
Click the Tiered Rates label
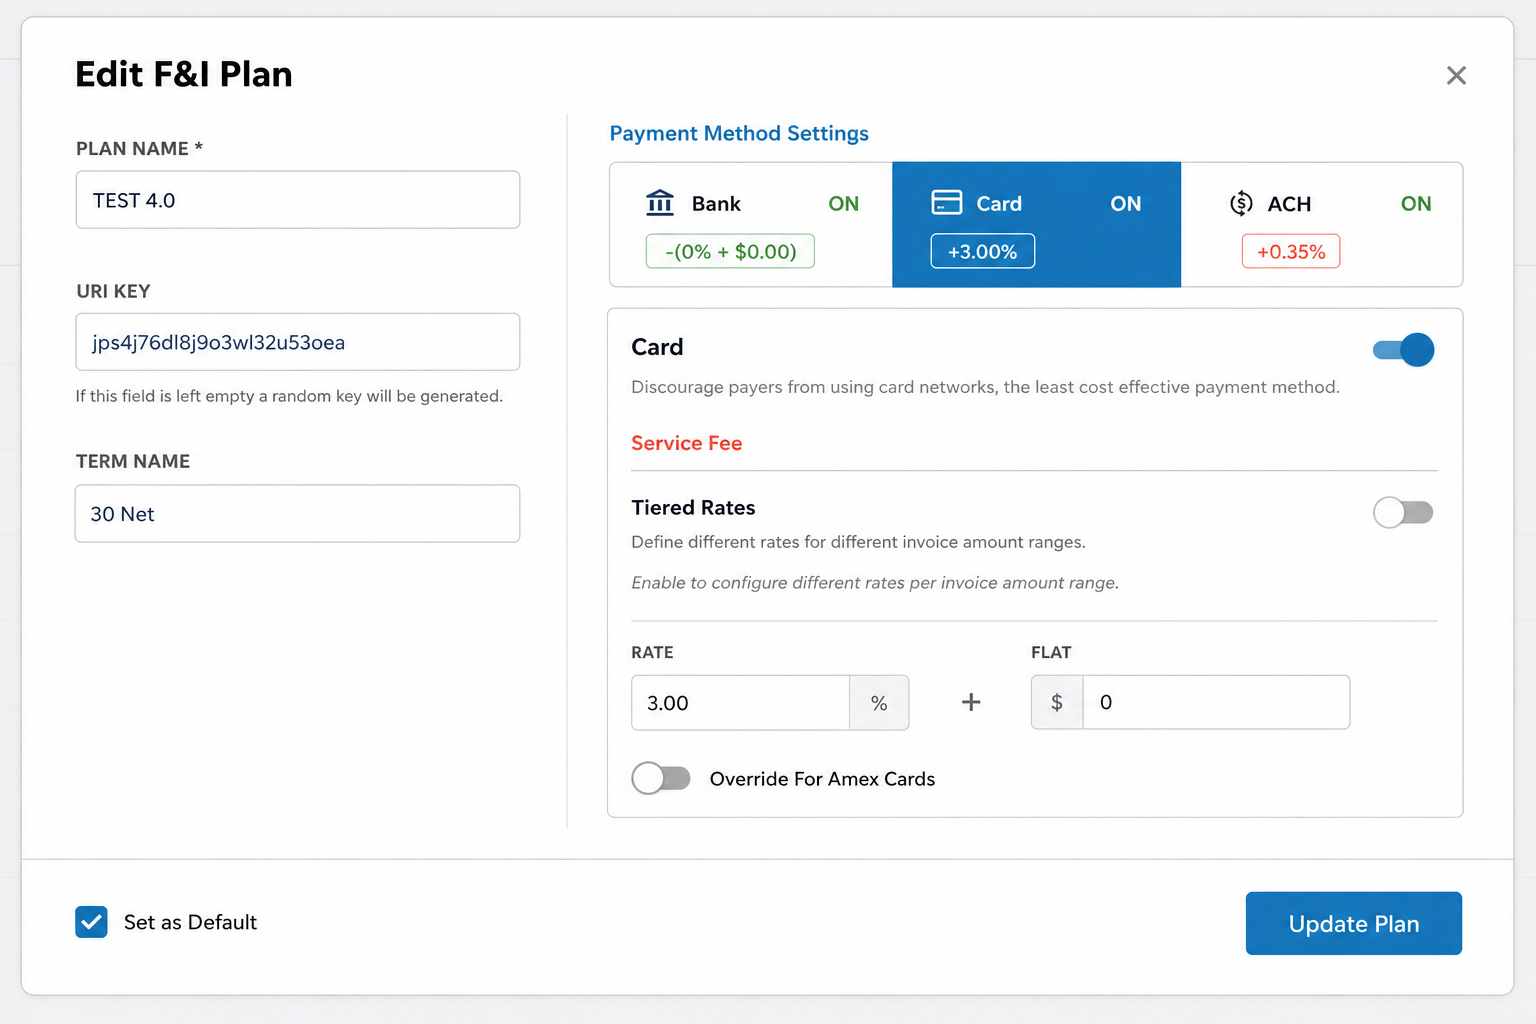coord(693,507)
